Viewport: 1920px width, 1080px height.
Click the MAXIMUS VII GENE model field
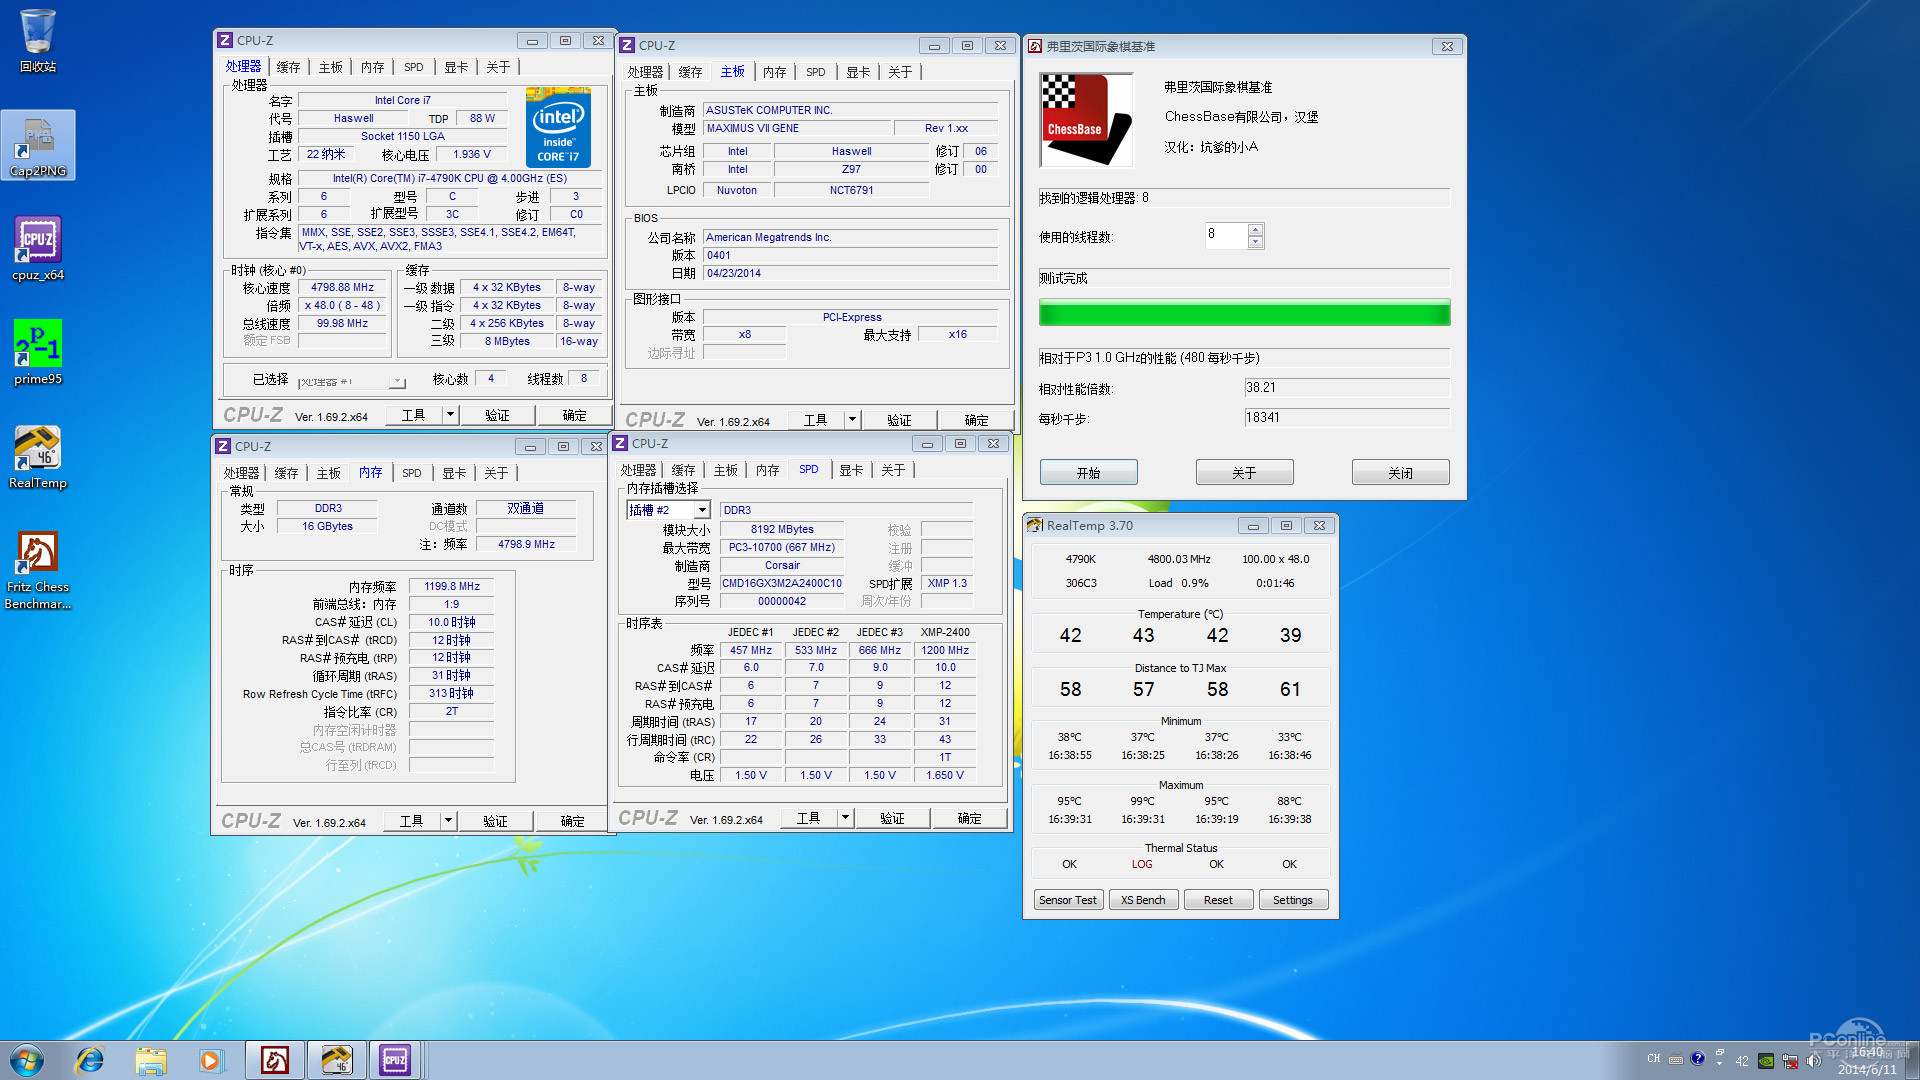click(x=797, y=128)
